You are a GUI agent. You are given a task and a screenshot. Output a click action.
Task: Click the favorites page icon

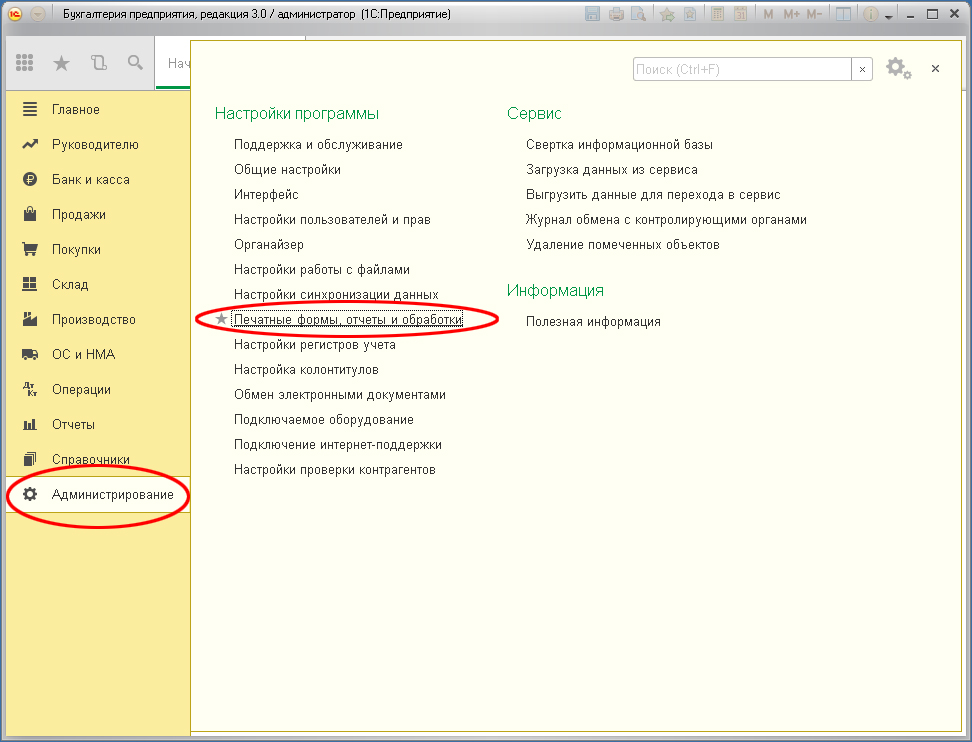689,14
